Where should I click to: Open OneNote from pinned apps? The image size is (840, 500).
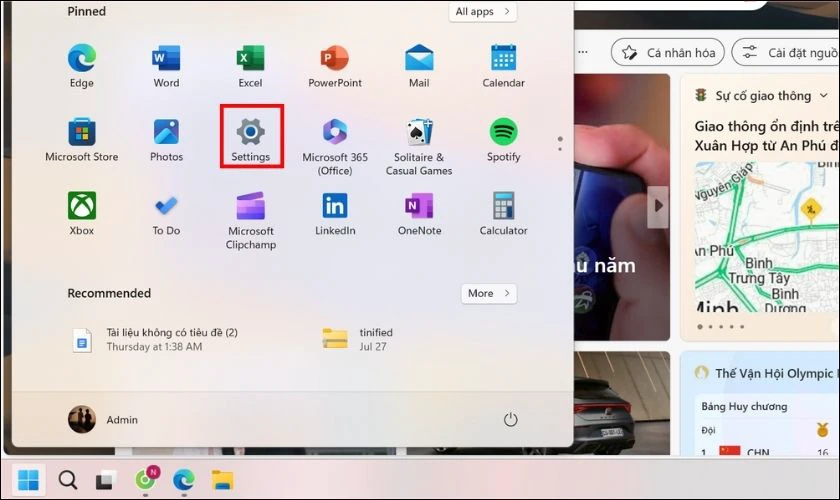coord(419,213)
